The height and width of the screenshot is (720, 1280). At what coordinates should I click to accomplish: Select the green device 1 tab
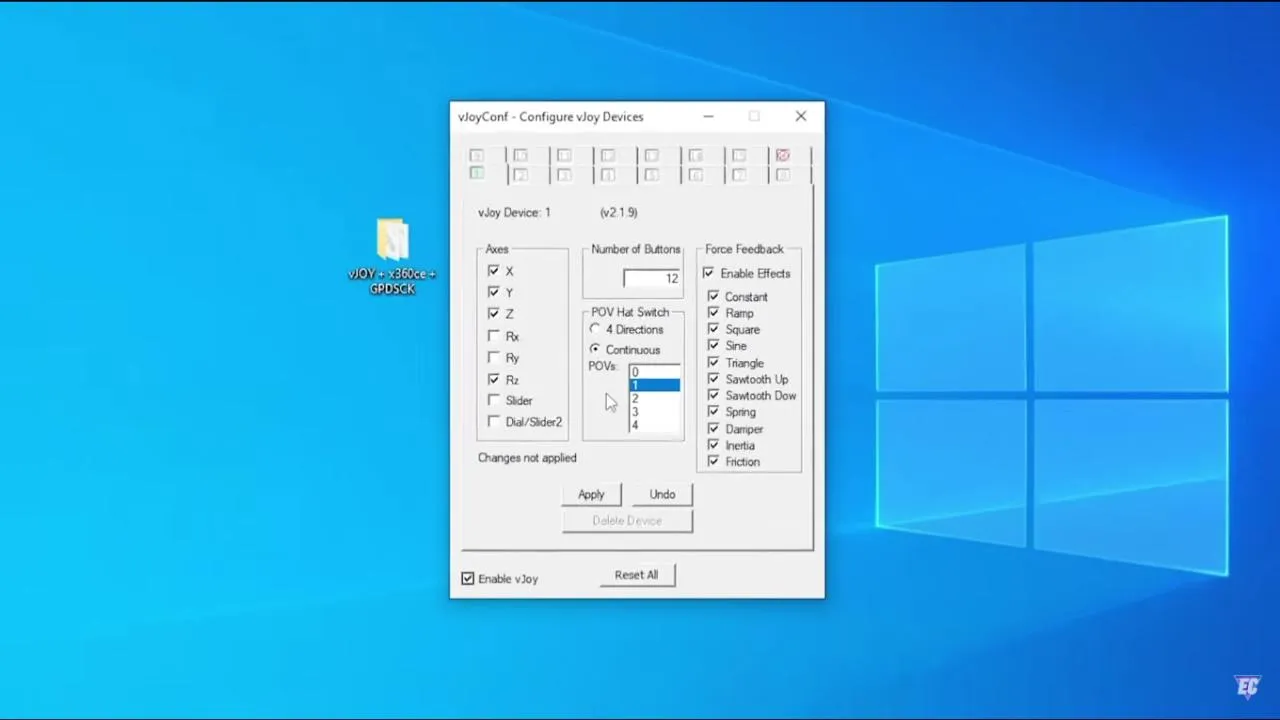coord(477,175)
